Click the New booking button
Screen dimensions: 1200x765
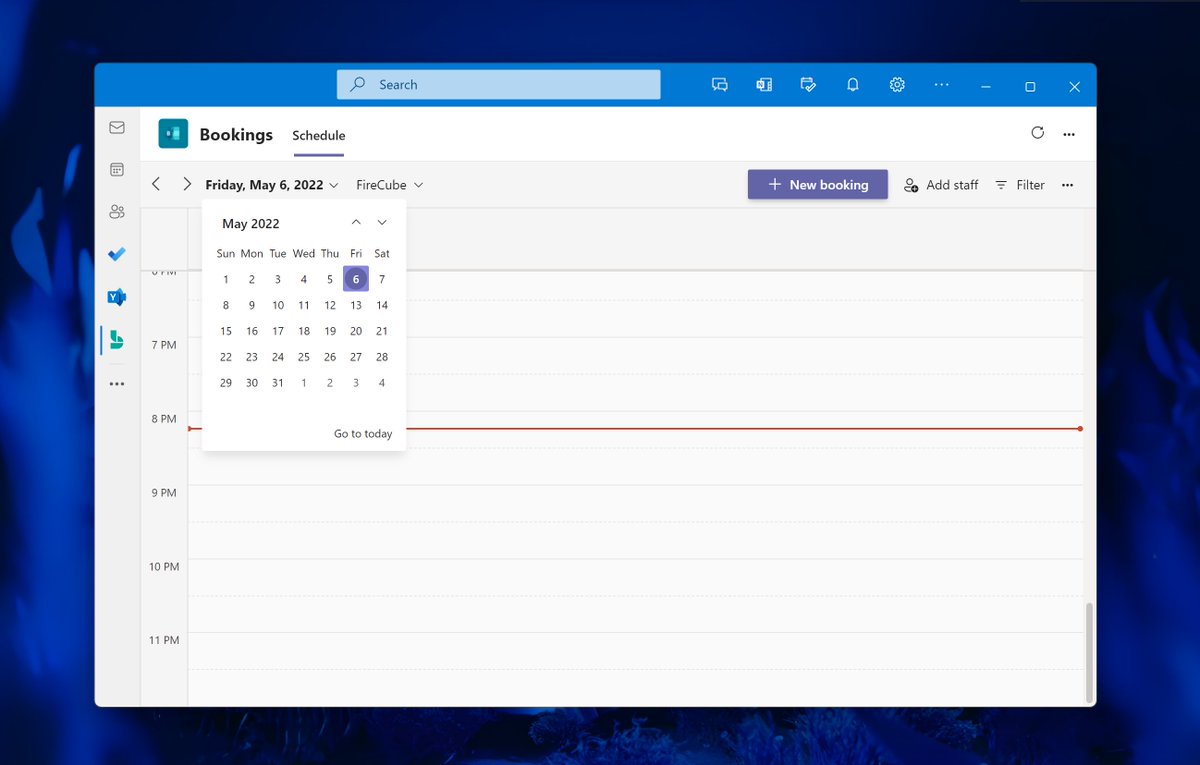[x=818, y=184]
